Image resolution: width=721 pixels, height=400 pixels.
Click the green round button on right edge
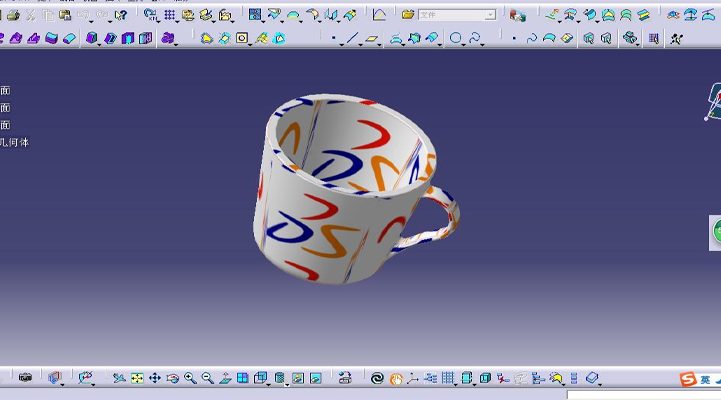click(716, 232)
